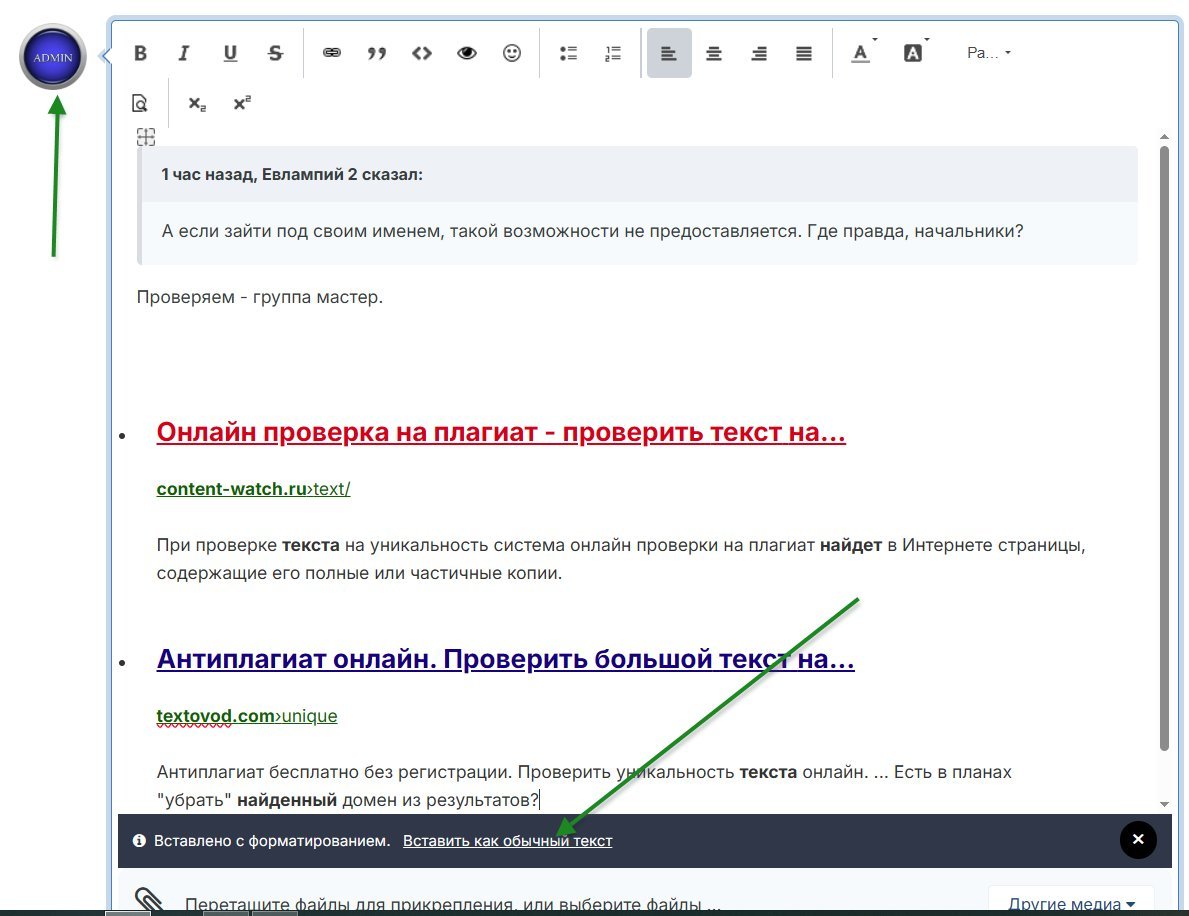Apply subscript formatting

(197, 104)
